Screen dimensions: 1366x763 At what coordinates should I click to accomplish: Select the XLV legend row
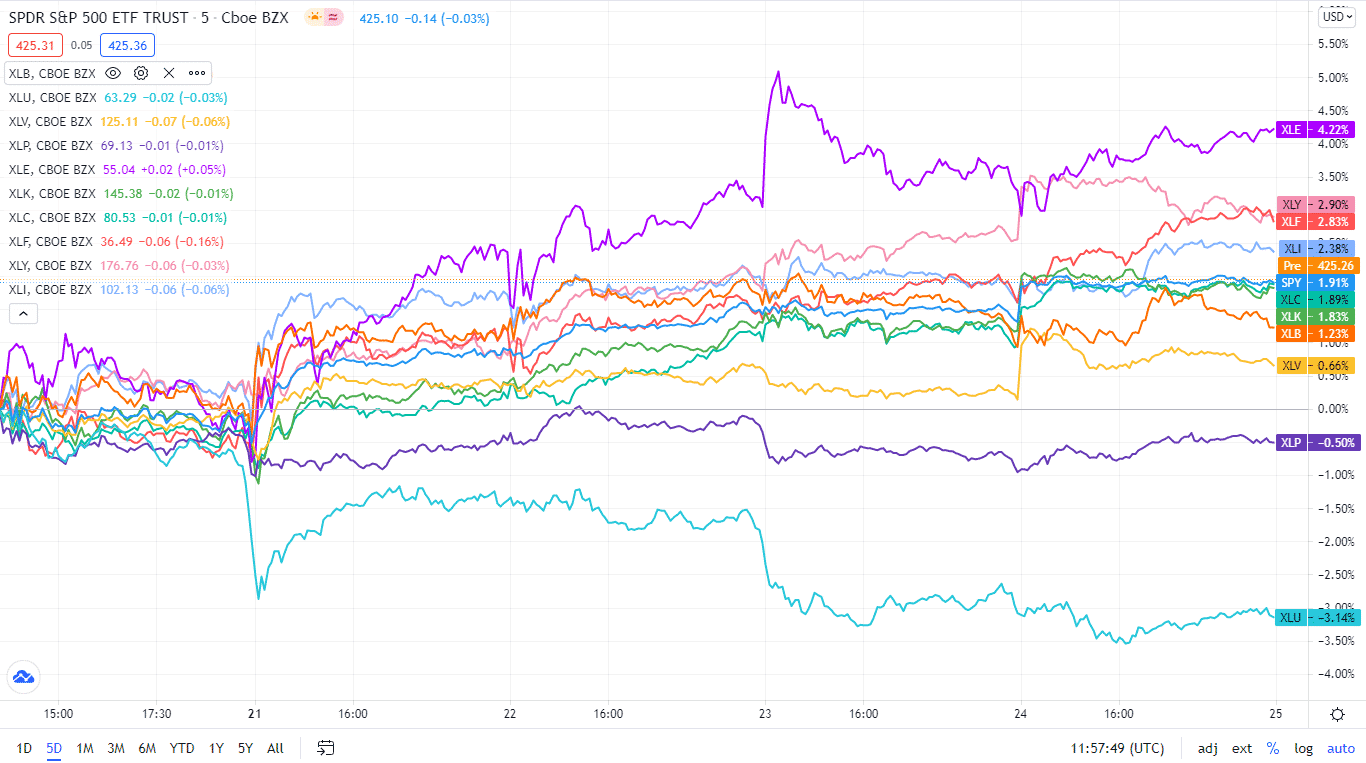point(119,121)
